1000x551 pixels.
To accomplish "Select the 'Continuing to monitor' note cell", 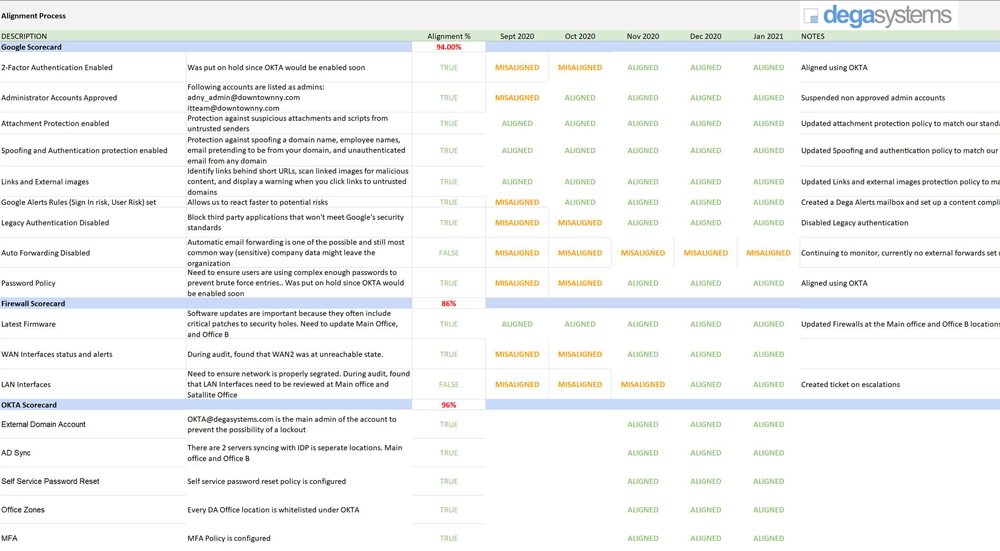I will point(900,253).
